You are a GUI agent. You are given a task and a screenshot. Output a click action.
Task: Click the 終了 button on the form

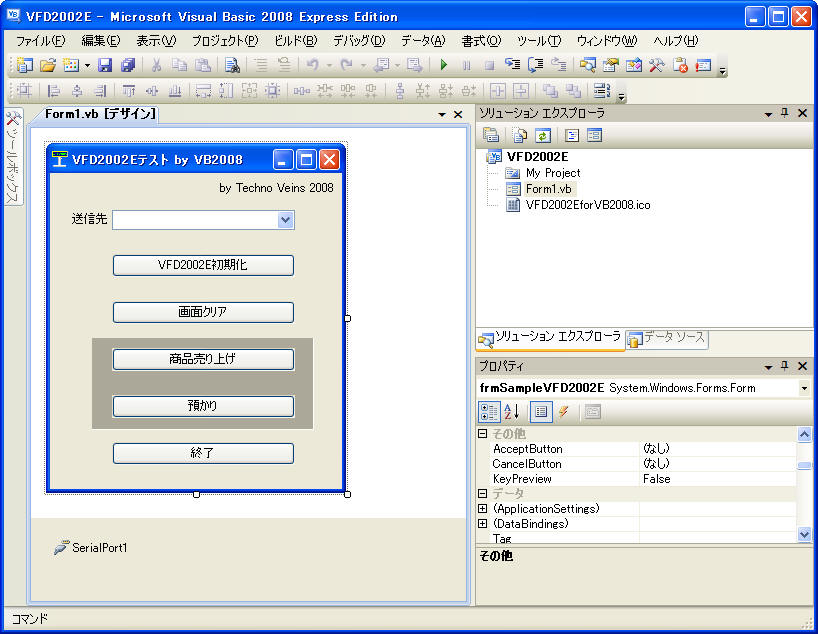click(203, 453)
